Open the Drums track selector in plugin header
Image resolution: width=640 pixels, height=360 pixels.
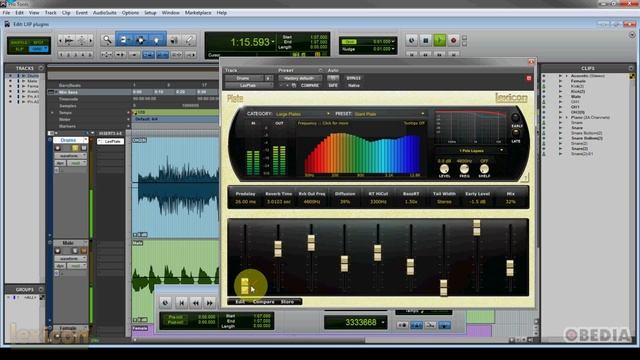pyautogui.click(x=243, y=78)
